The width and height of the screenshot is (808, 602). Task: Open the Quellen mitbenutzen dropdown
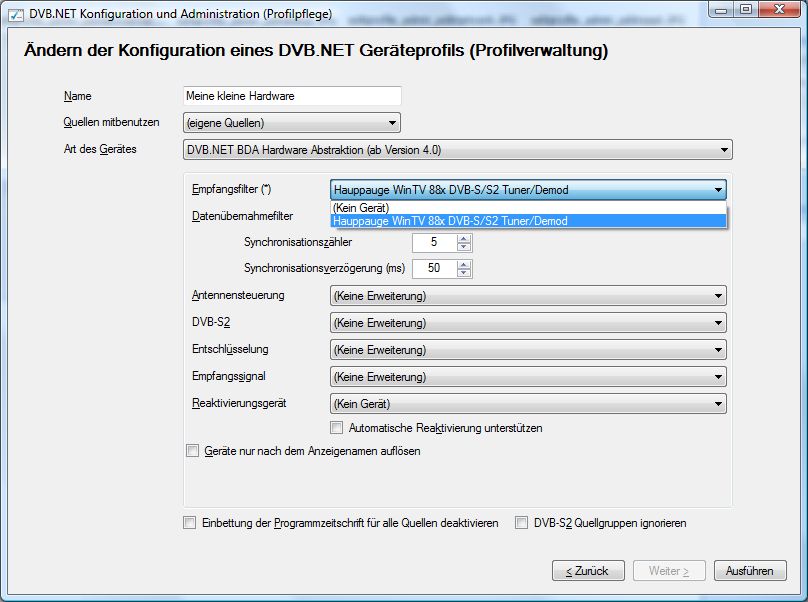pyautogui.click(x=292, y=123)
